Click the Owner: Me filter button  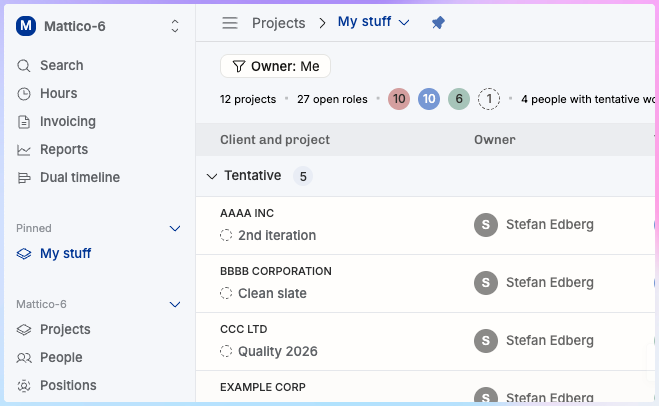275,66
